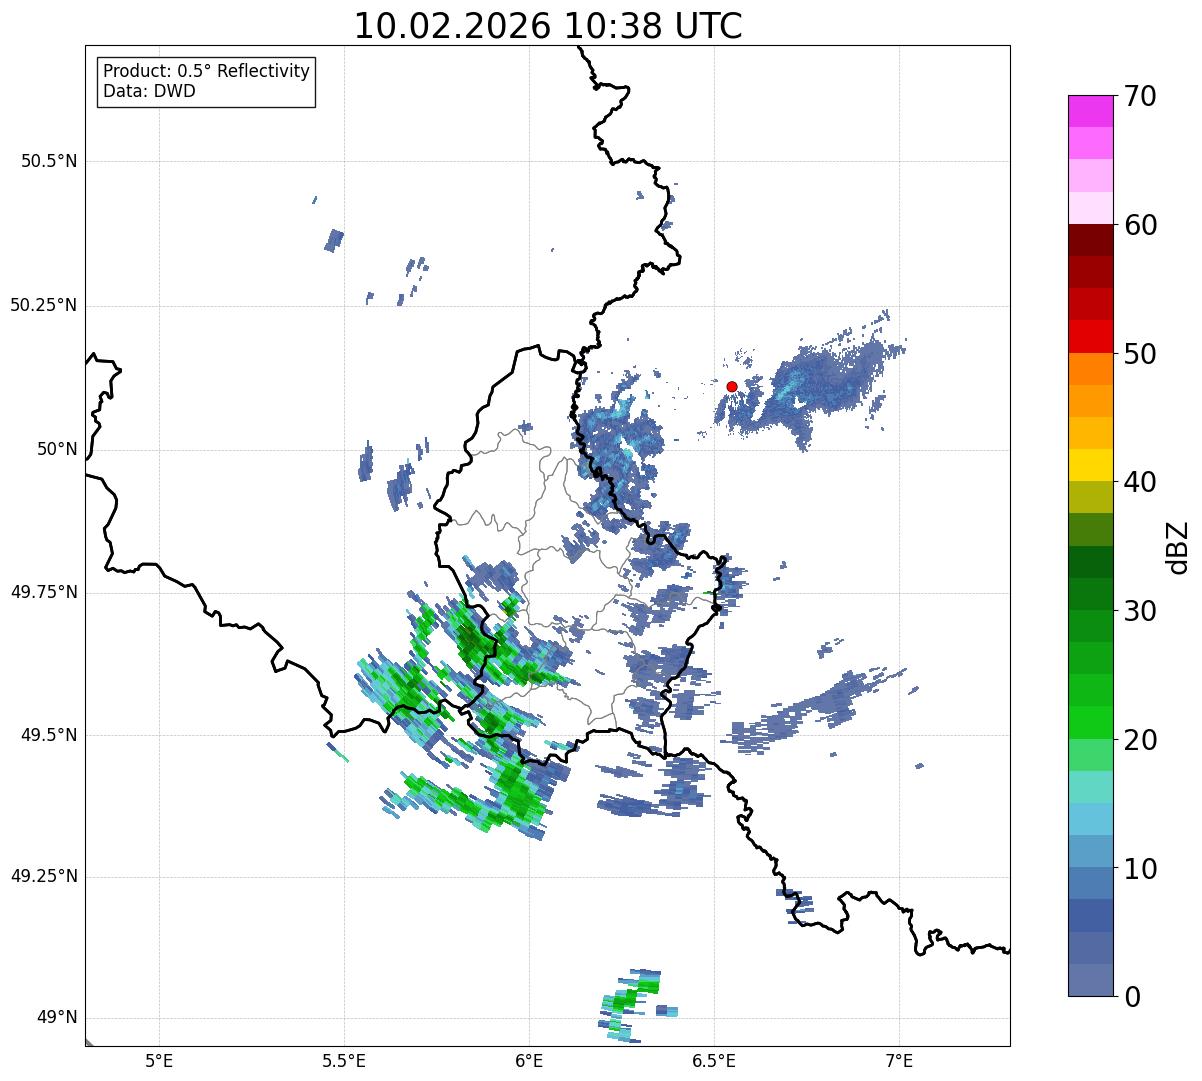Click the 5°E longitude label
Viewport: 1202px width, 1081px height.
(x=159, y=1060)
